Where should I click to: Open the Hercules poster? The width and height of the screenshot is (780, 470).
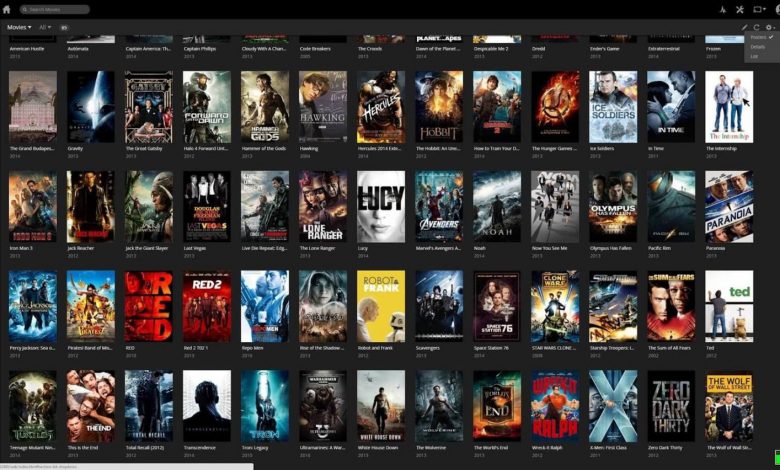[x=381, y=106]
